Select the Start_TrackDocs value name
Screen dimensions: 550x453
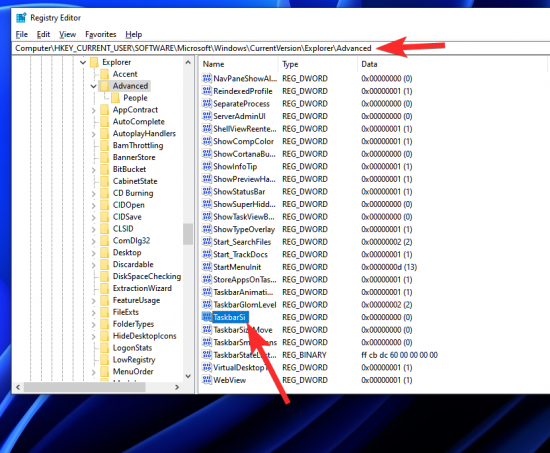coord(241,254)
